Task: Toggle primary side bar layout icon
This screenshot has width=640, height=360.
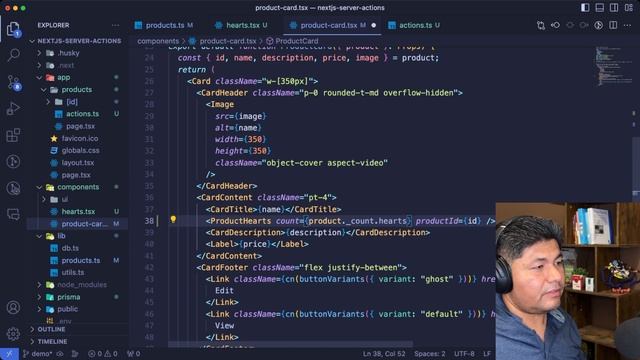Action: click(x=585, y=8)
